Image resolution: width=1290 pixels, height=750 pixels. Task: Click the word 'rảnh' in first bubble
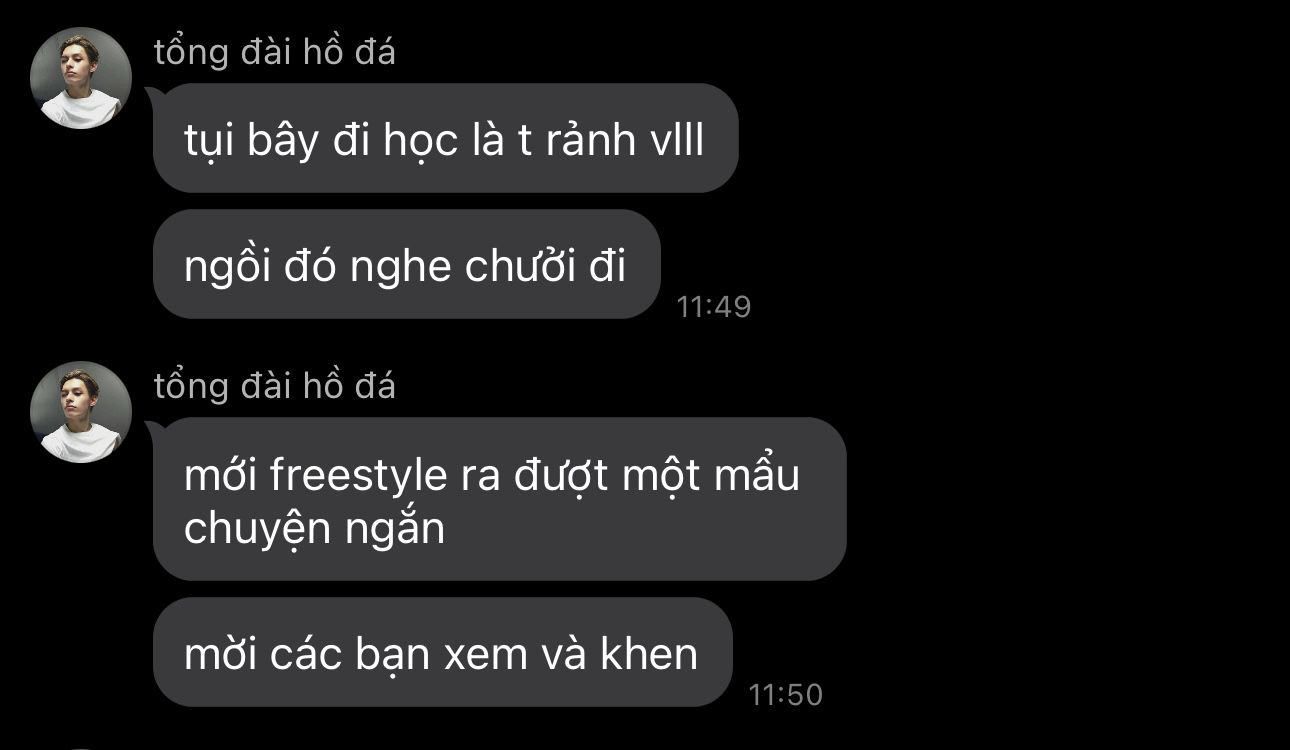pos(591,141)
